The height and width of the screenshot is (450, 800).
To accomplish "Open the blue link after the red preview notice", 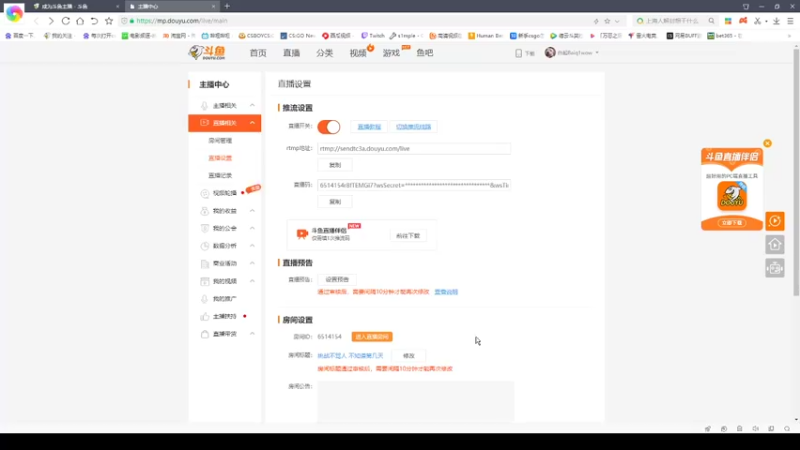I will click(446, 292).
